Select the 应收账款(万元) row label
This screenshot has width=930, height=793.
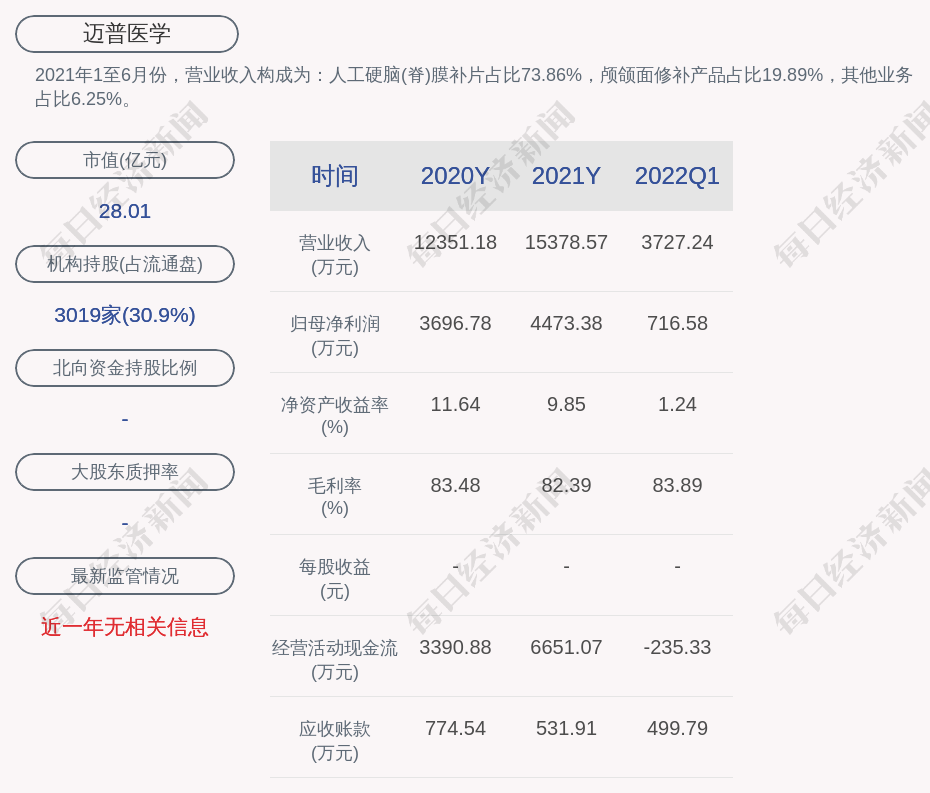334,741
